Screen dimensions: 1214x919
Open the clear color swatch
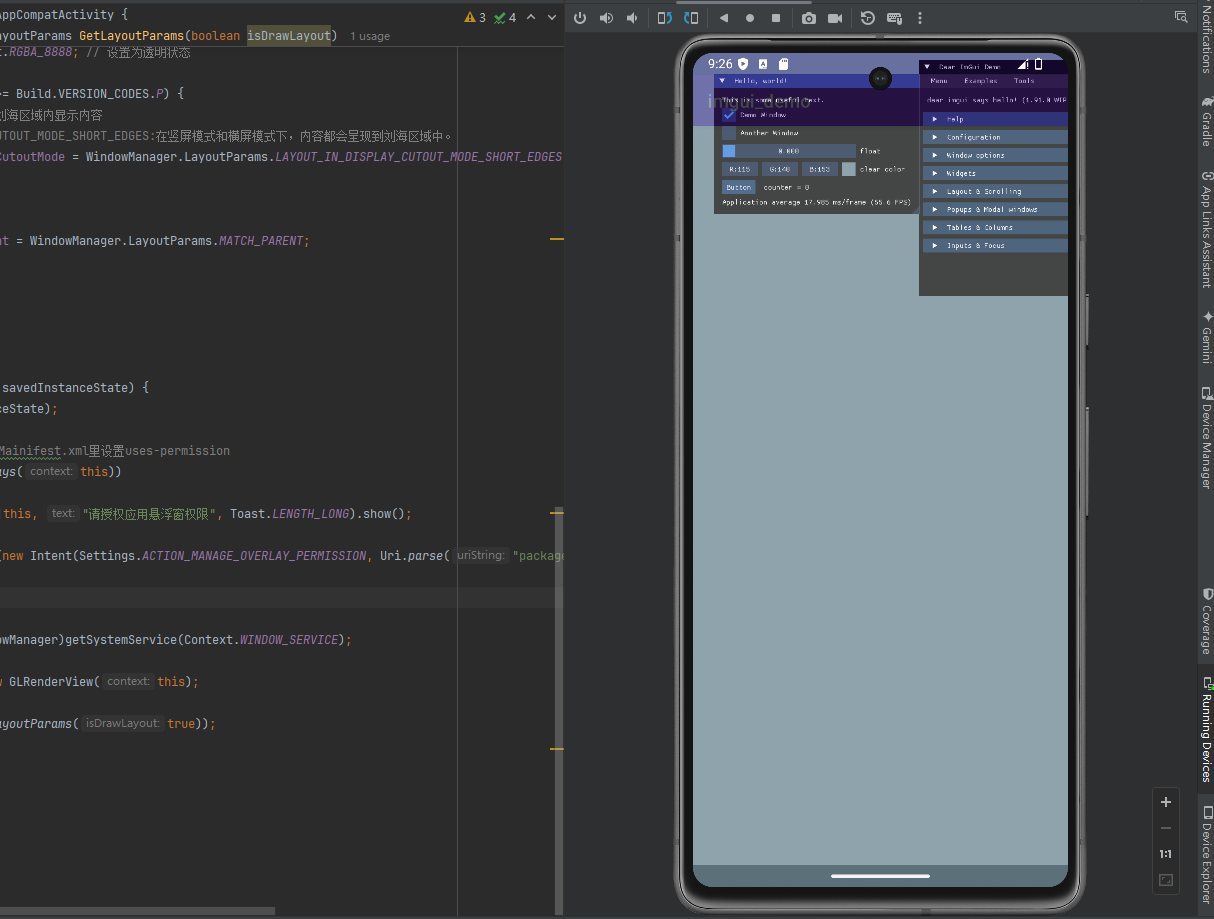pos(849,169)
